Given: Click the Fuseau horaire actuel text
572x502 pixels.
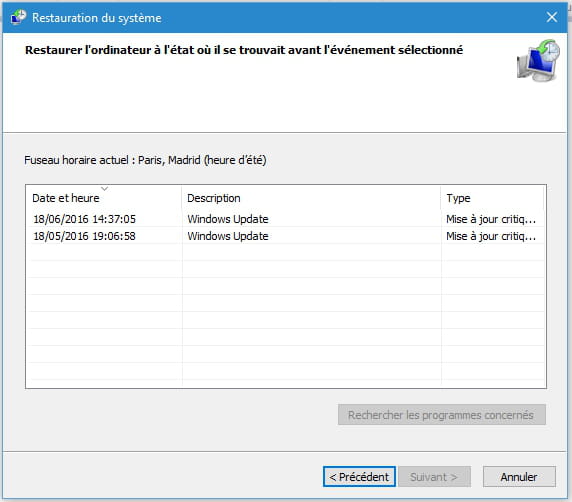Looking at the screenshot, I should [x=145, y=160].
